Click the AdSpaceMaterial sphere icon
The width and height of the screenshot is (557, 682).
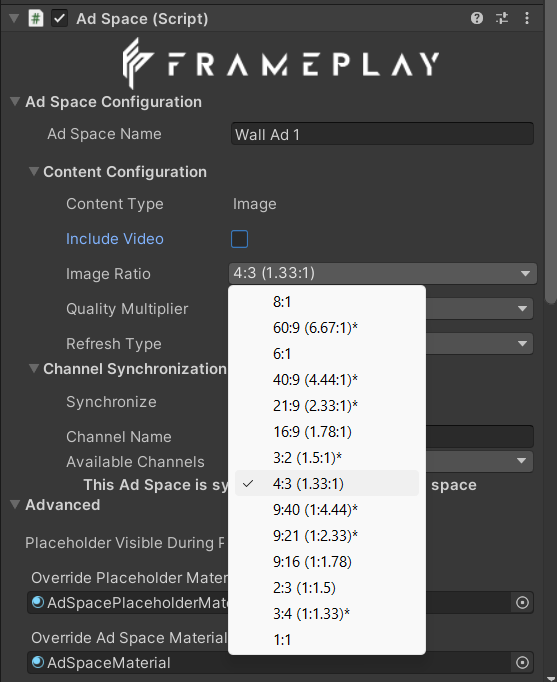[38, 662]
